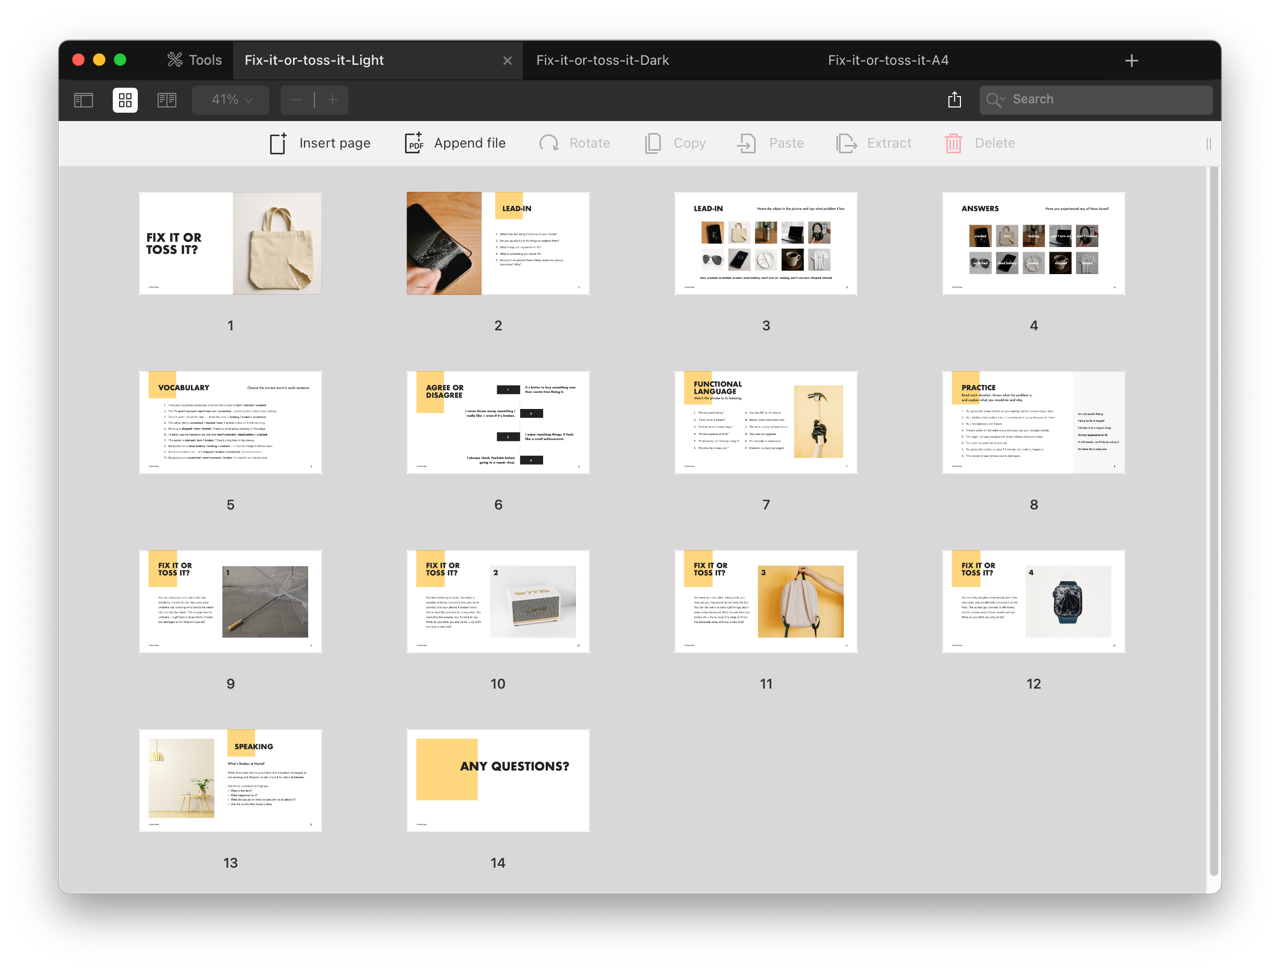
Task: Select page 7 Functional Language thumbnail
Action: (765, 422)
